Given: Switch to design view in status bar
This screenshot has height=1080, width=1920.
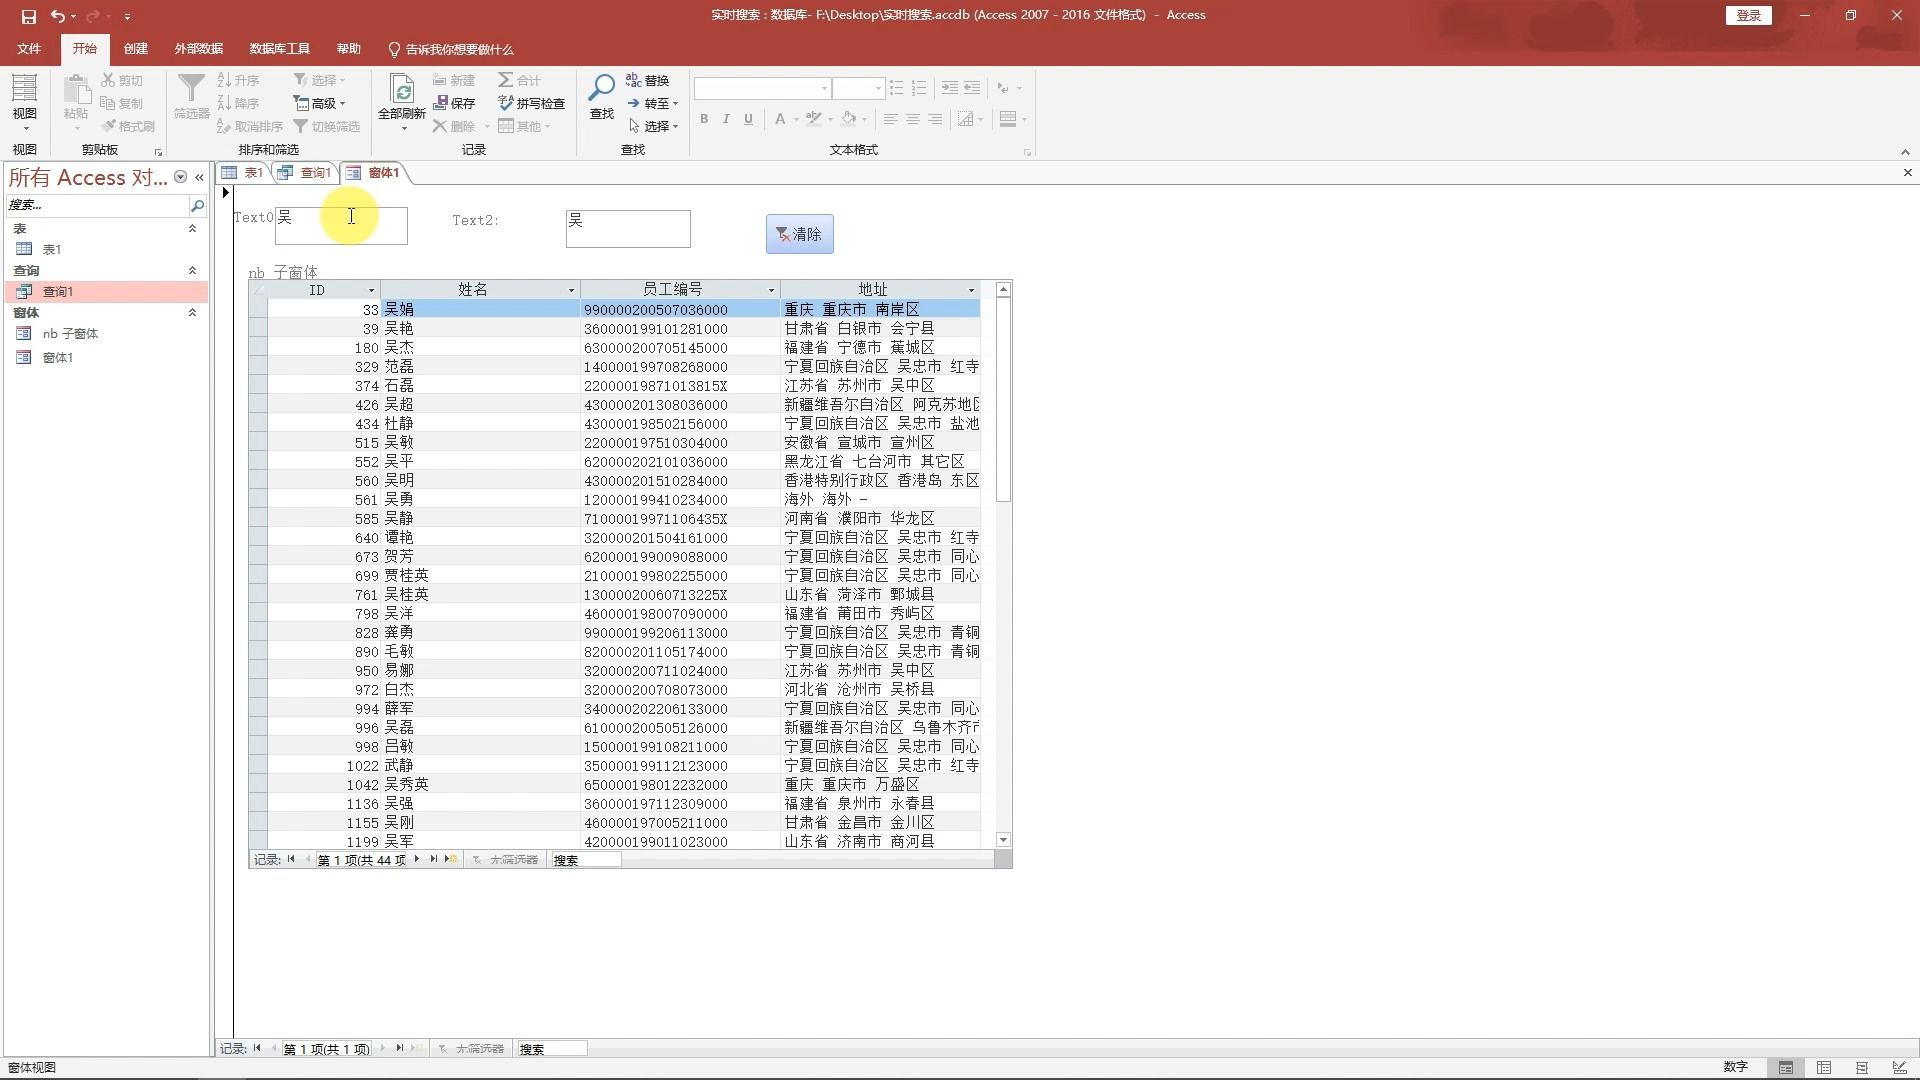Looking at the screenshot, I should pyautogui.click(x=1899, y=1068).
